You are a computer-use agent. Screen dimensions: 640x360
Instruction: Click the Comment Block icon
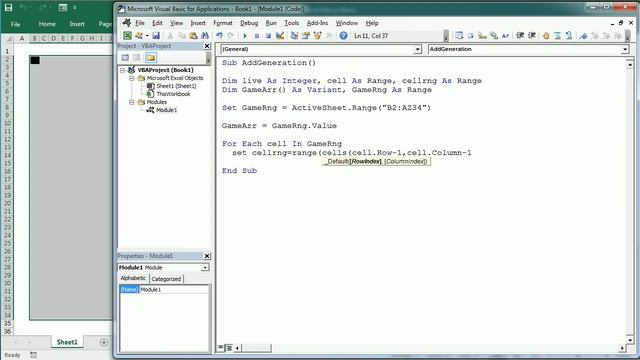click(558, 36)
